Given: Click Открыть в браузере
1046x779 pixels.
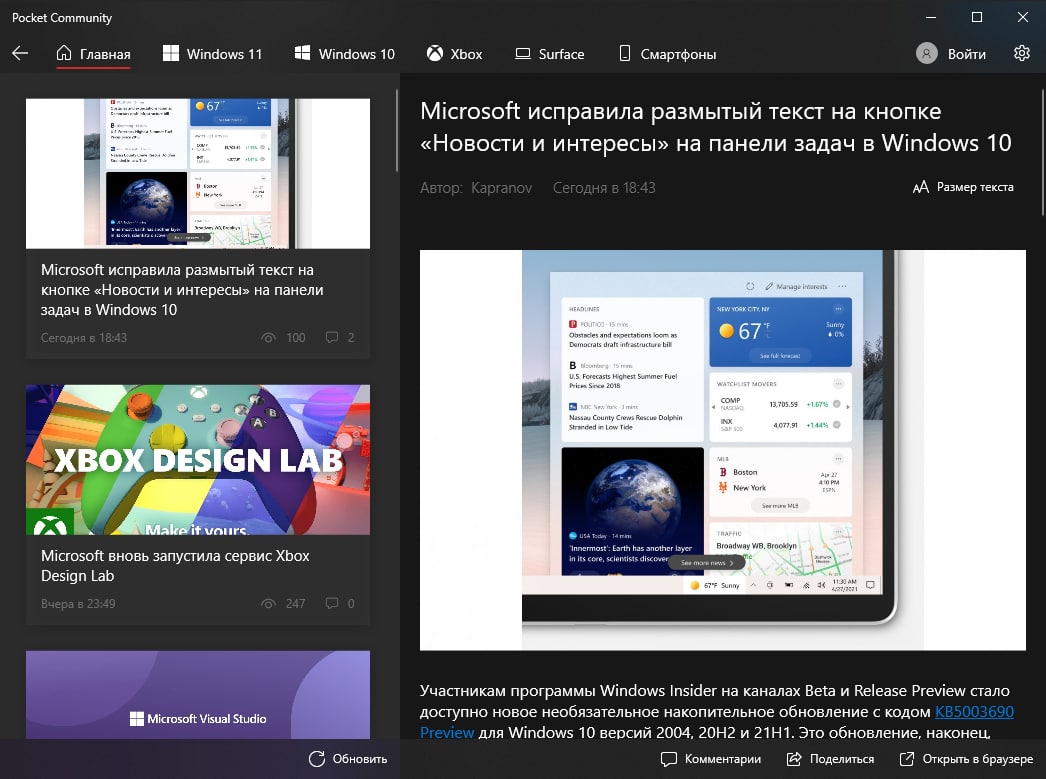Looking at the screenshot, I should click(966, 759).
